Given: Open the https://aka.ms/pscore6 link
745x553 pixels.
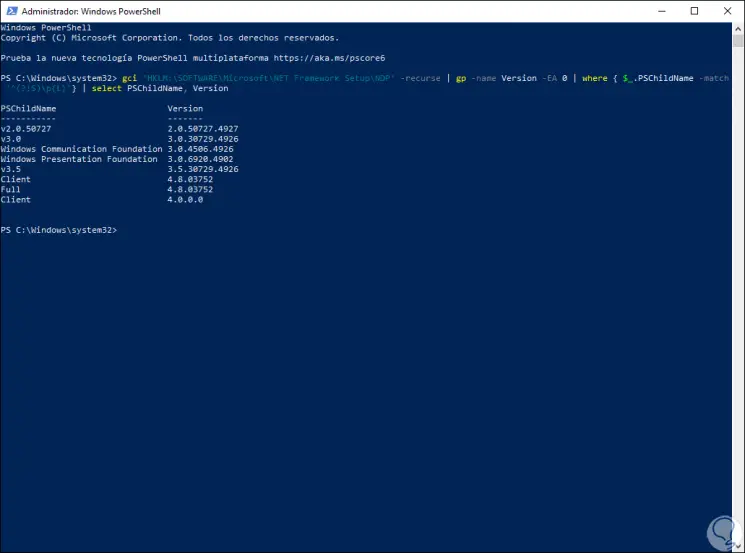Looking at the screenshot, I should 327,58.
